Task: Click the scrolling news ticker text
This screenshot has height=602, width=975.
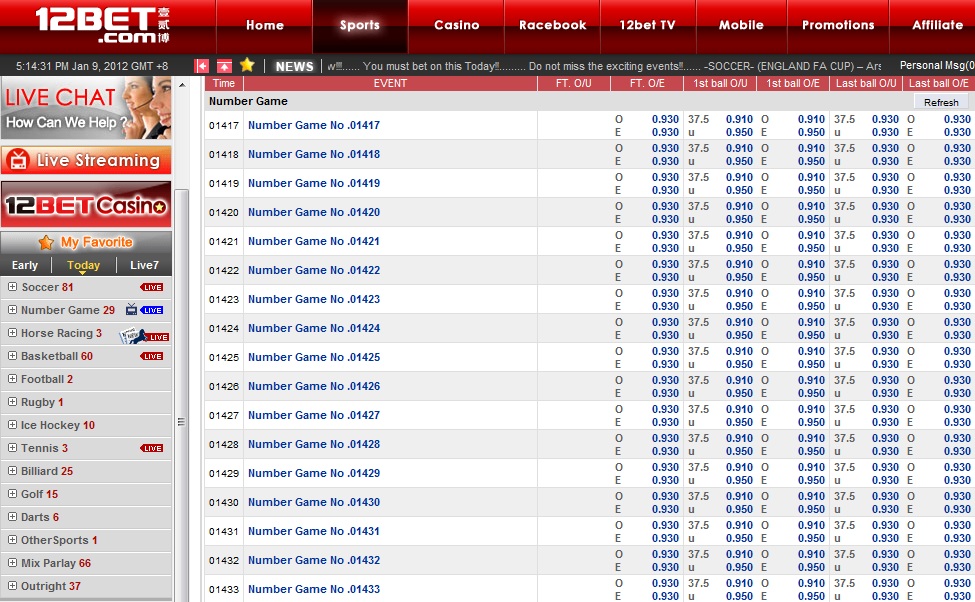Action: tap(604, 66)
